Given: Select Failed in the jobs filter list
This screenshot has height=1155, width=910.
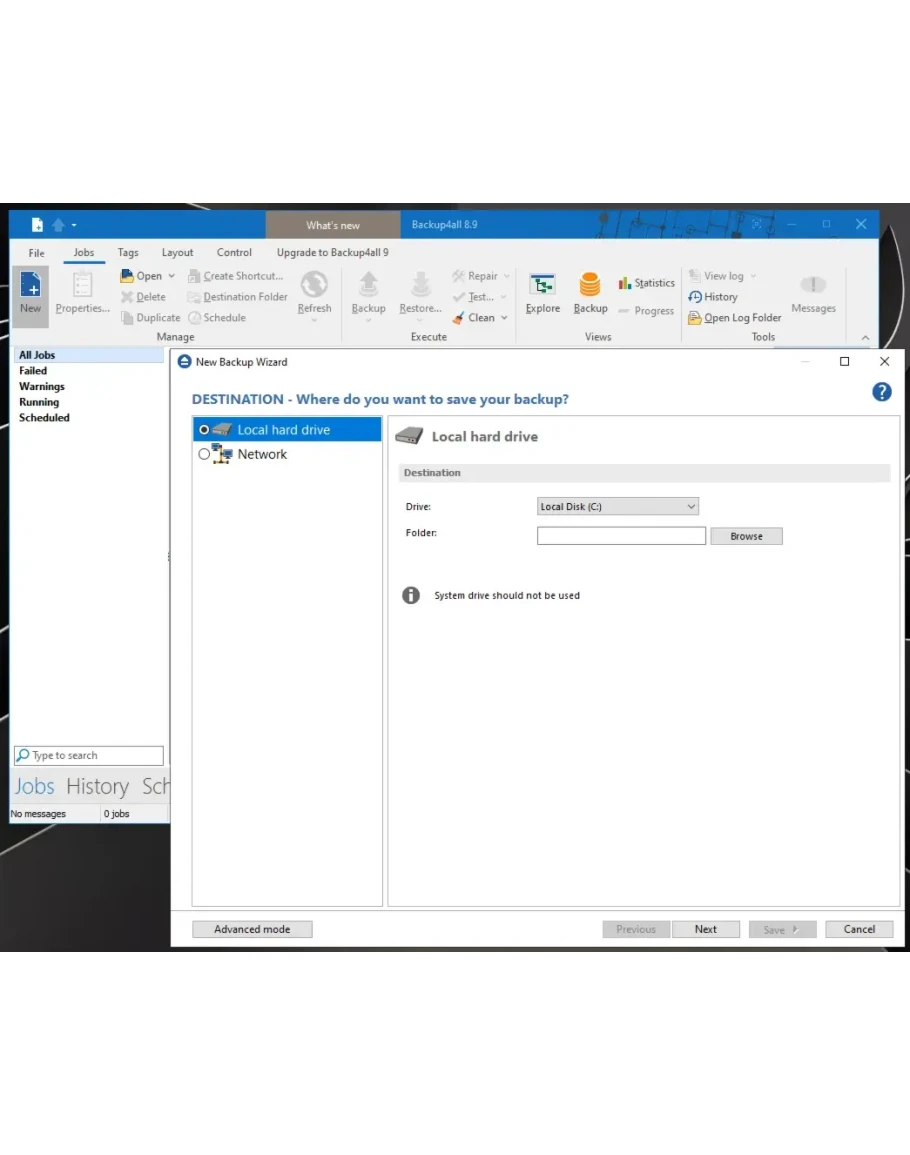Looking at the screenshot, I should point(33,371).
